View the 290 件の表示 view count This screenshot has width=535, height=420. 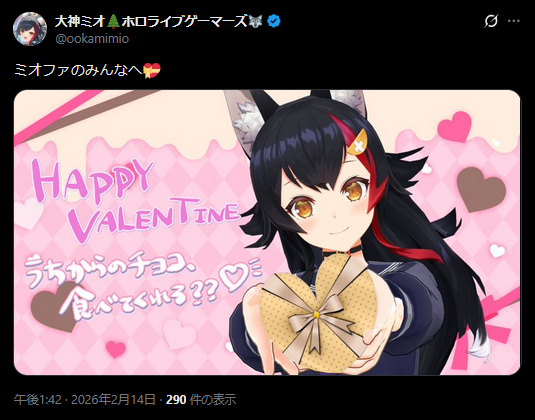201,399
